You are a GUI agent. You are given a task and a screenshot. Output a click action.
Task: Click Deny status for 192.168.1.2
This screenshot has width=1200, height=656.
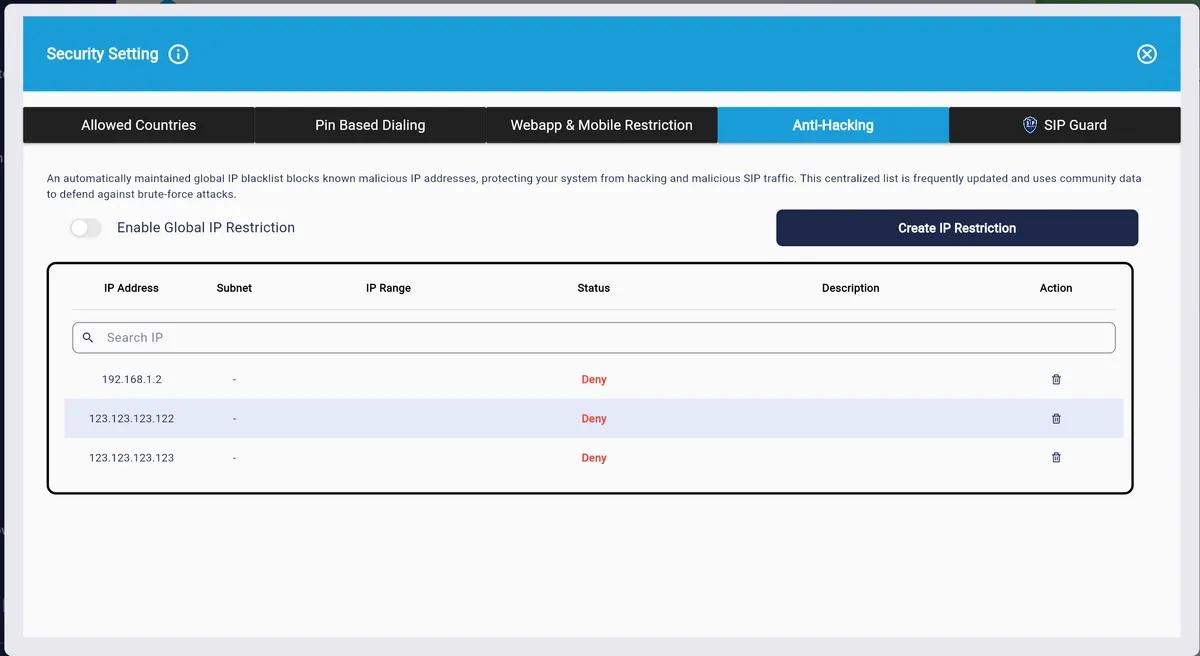tap(594, 380)
